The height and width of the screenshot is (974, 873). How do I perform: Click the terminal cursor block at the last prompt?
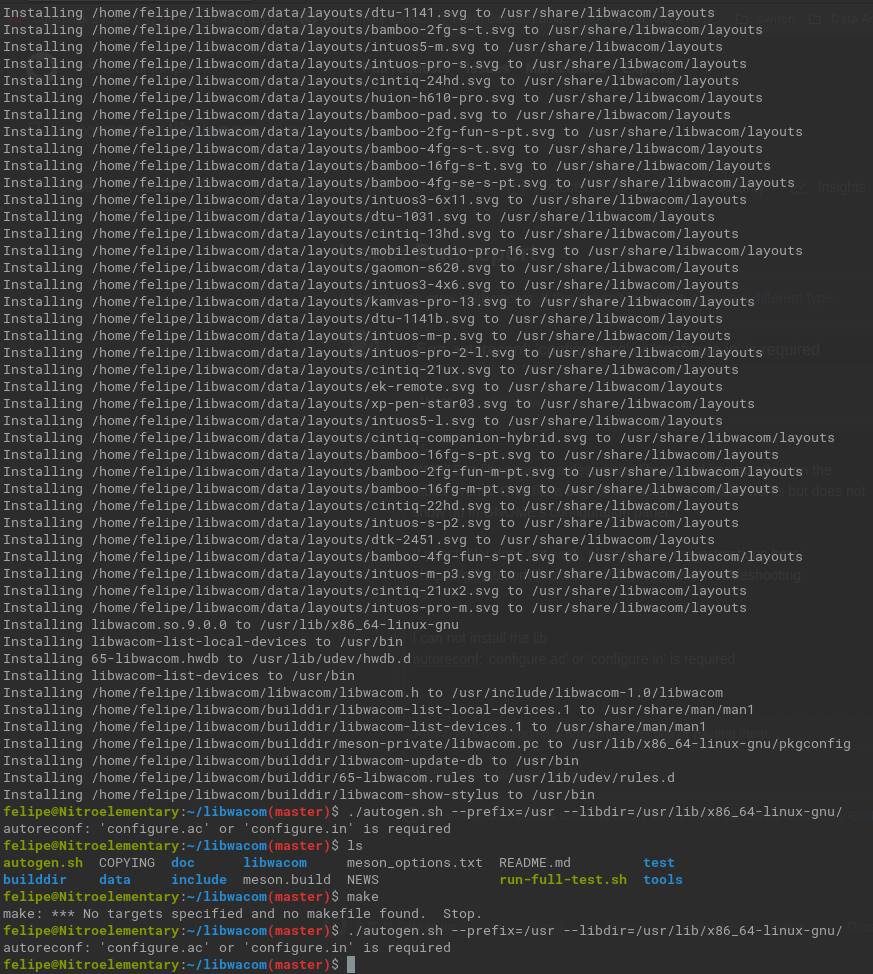(351, 965)
